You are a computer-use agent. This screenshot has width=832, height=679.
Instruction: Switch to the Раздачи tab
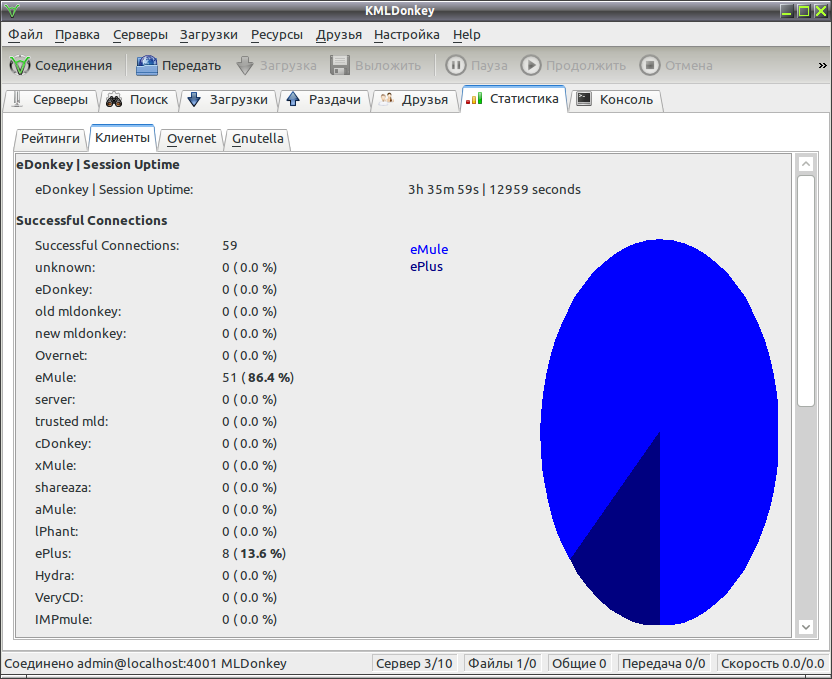click(x=324, y=100)
